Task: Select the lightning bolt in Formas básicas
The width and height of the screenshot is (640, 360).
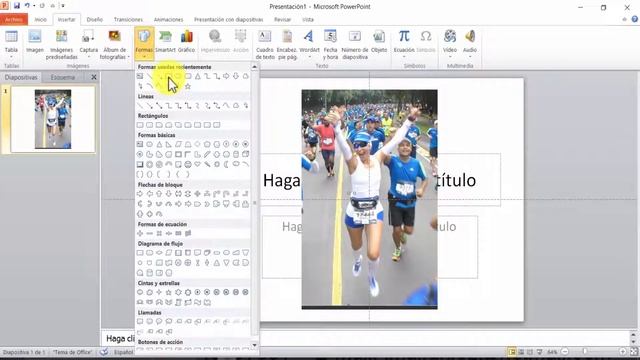Action: 207,164
